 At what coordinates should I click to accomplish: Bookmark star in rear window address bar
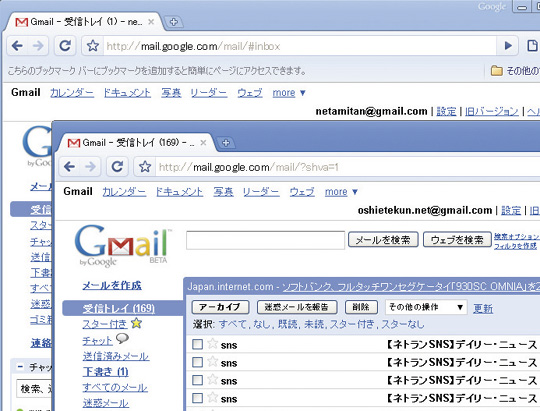coord(93,45)
